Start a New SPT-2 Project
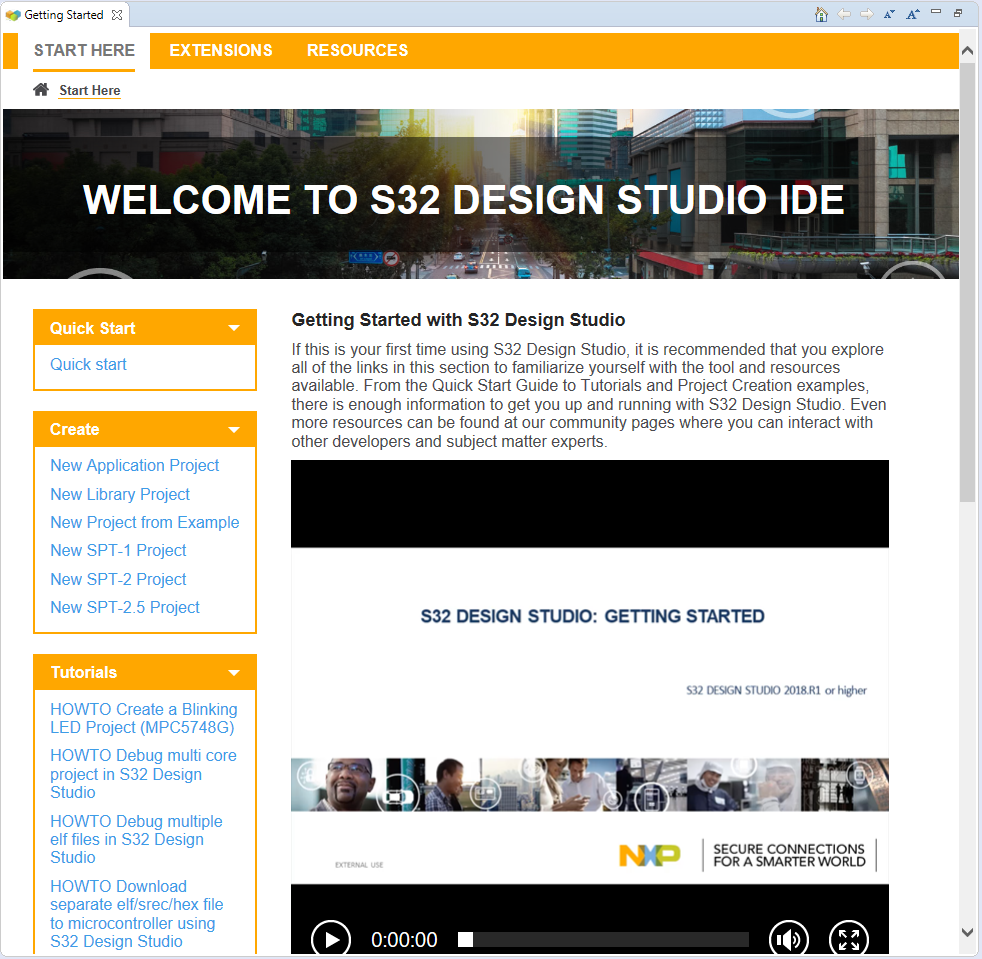The height and width of the screenshot is (959, 982). (118, 579)
